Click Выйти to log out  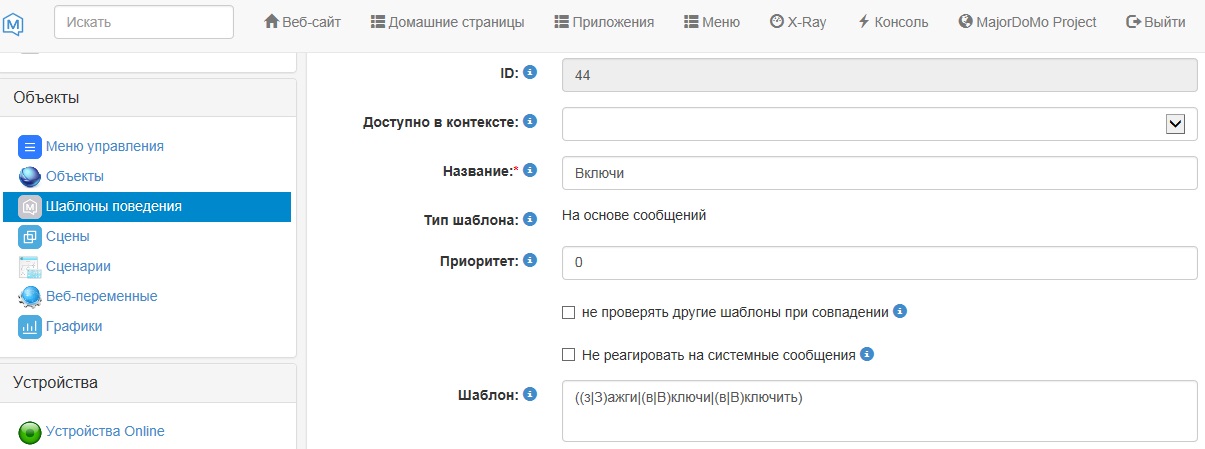[1156, 22]
